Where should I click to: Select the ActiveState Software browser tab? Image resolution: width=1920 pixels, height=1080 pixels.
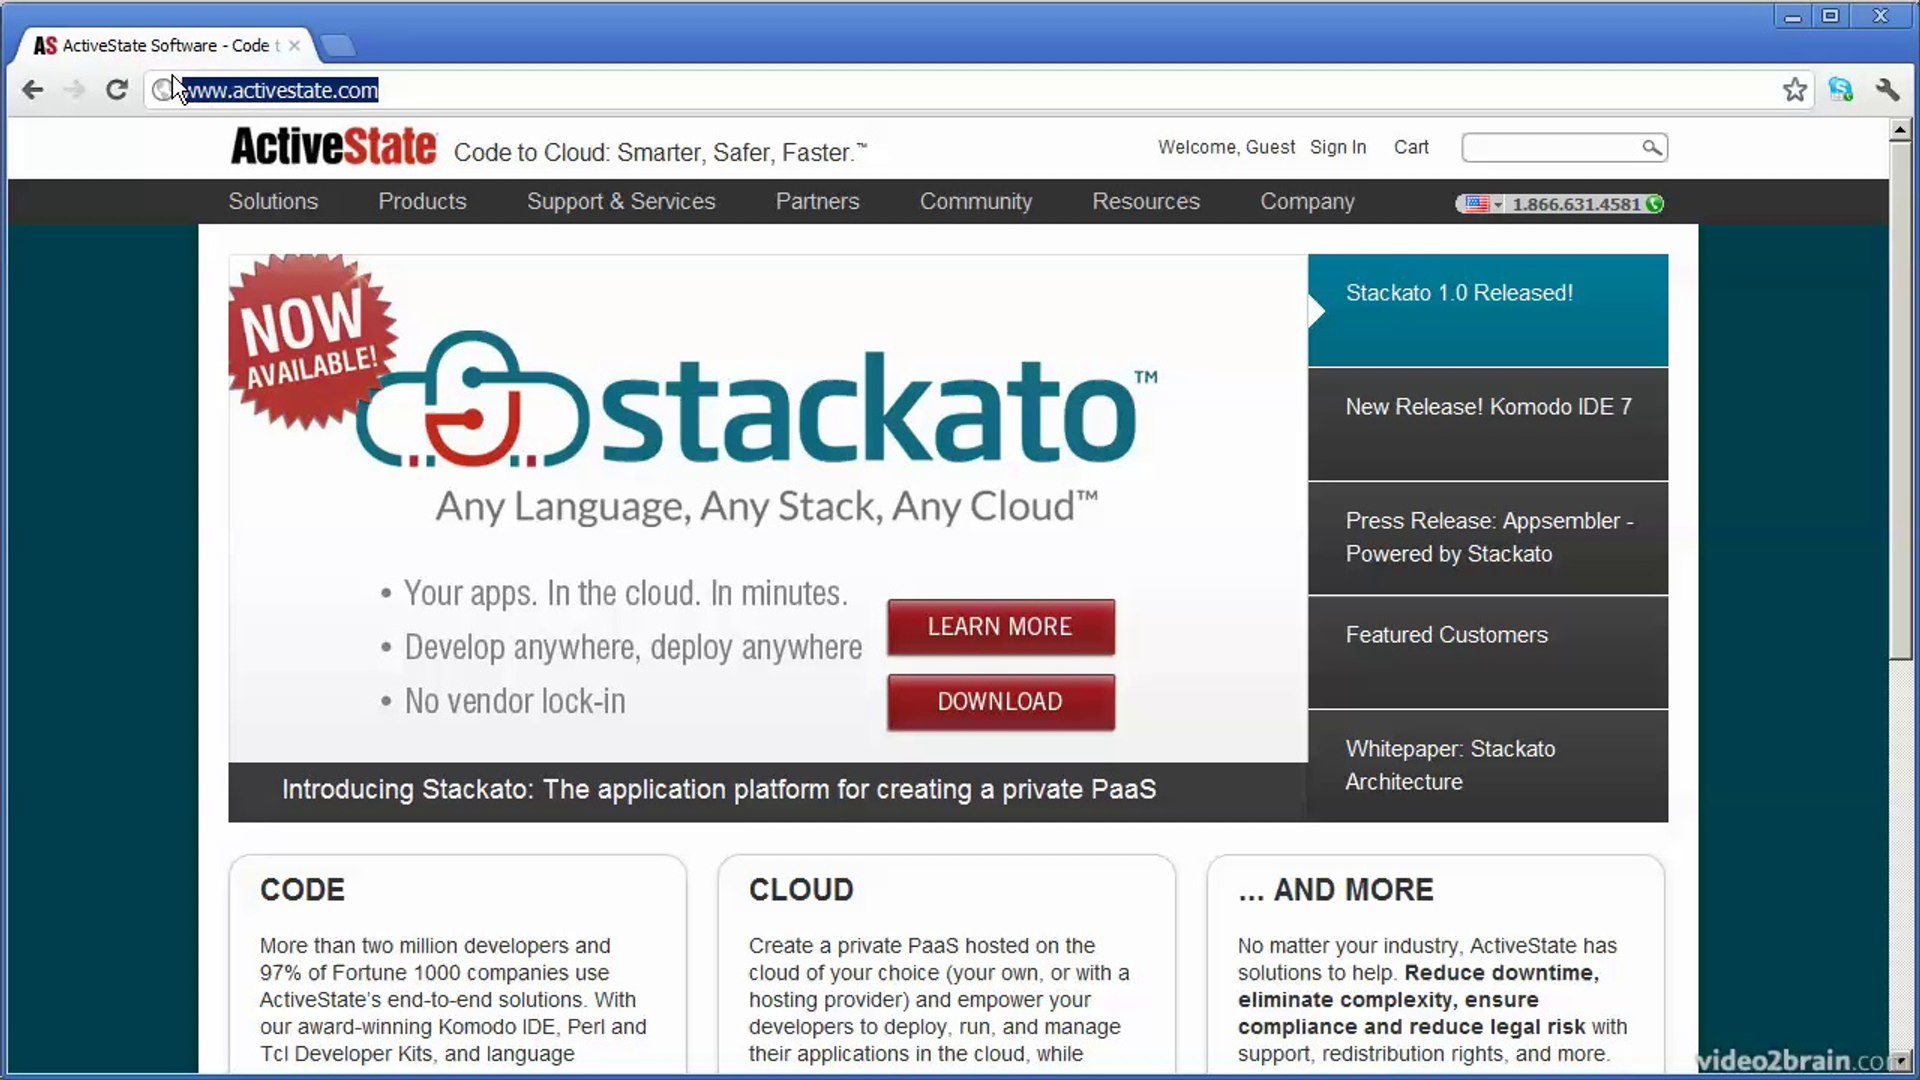click(x=165, y=46)
